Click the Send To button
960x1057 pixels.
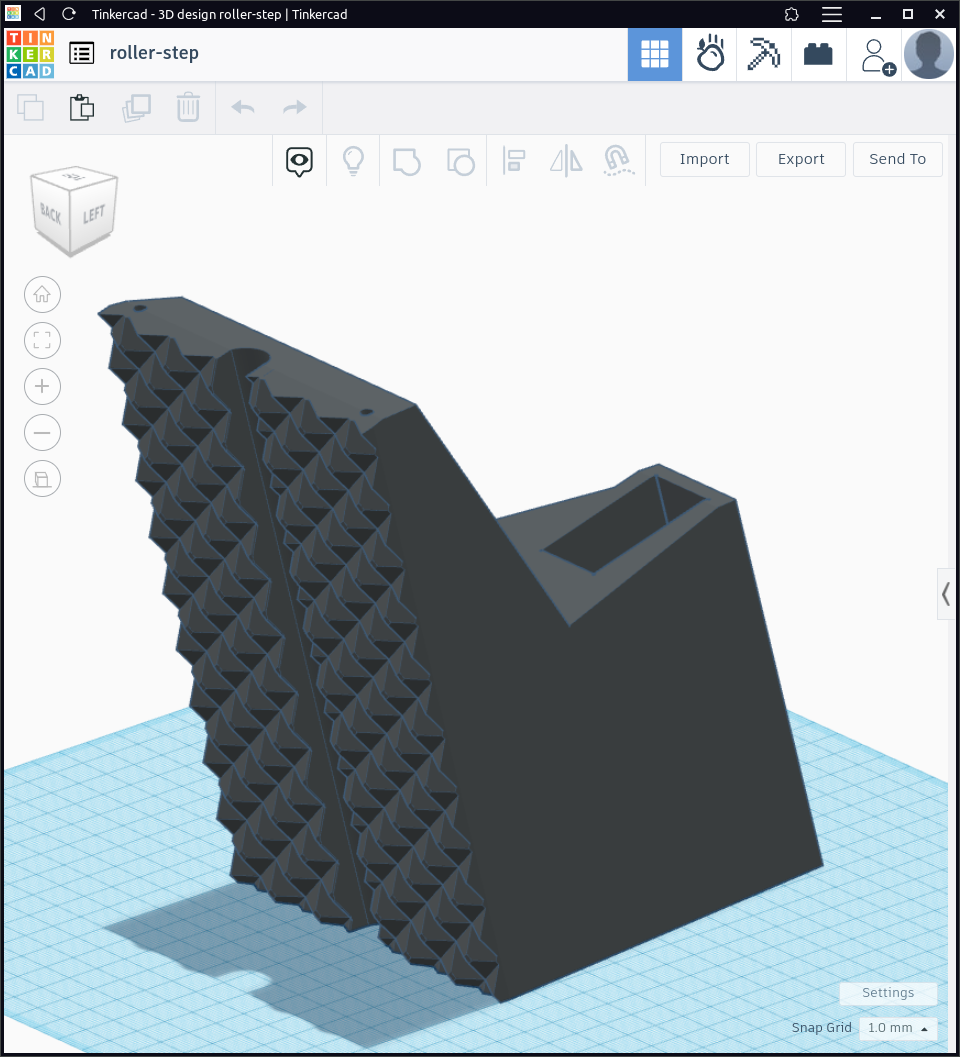tap(897, 159)
